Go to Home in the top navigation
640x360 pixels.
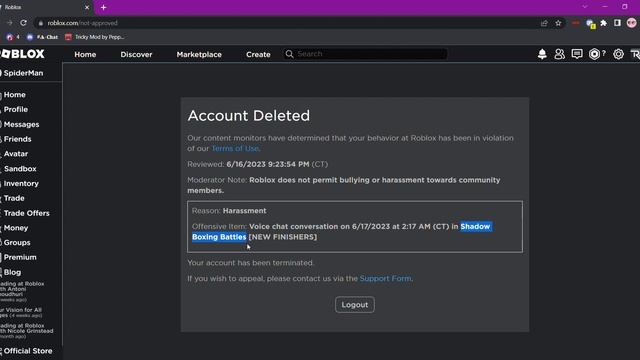click(x=85, y=54)
